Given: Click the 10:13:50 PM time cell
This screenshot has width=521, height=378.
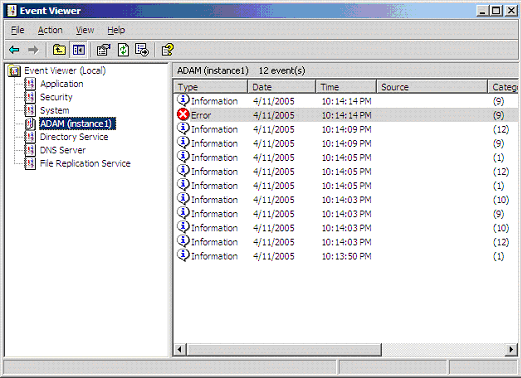Looking at the screenshot, I should click(x=346, y=256).
